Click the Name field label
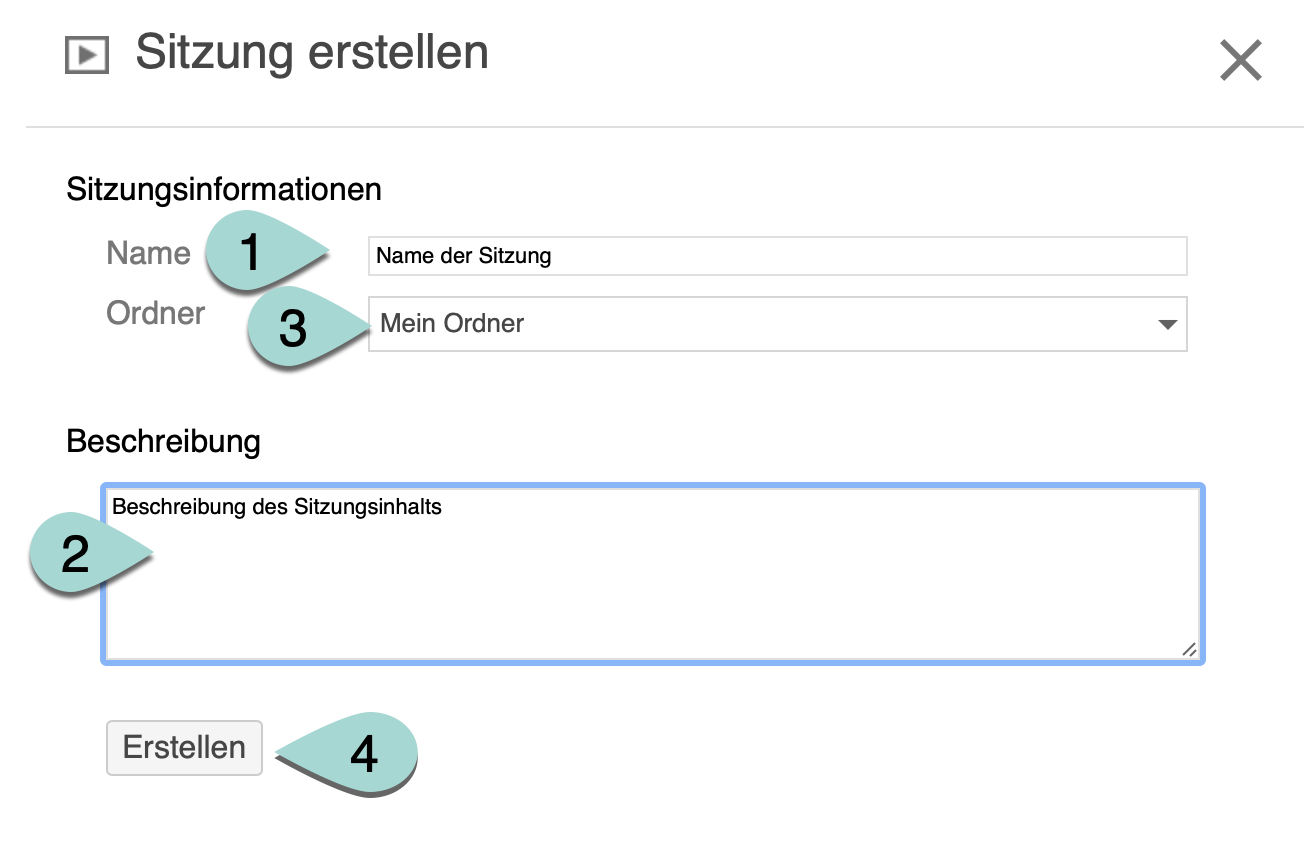Viewport: 1304px width, 852px height. 148,253
